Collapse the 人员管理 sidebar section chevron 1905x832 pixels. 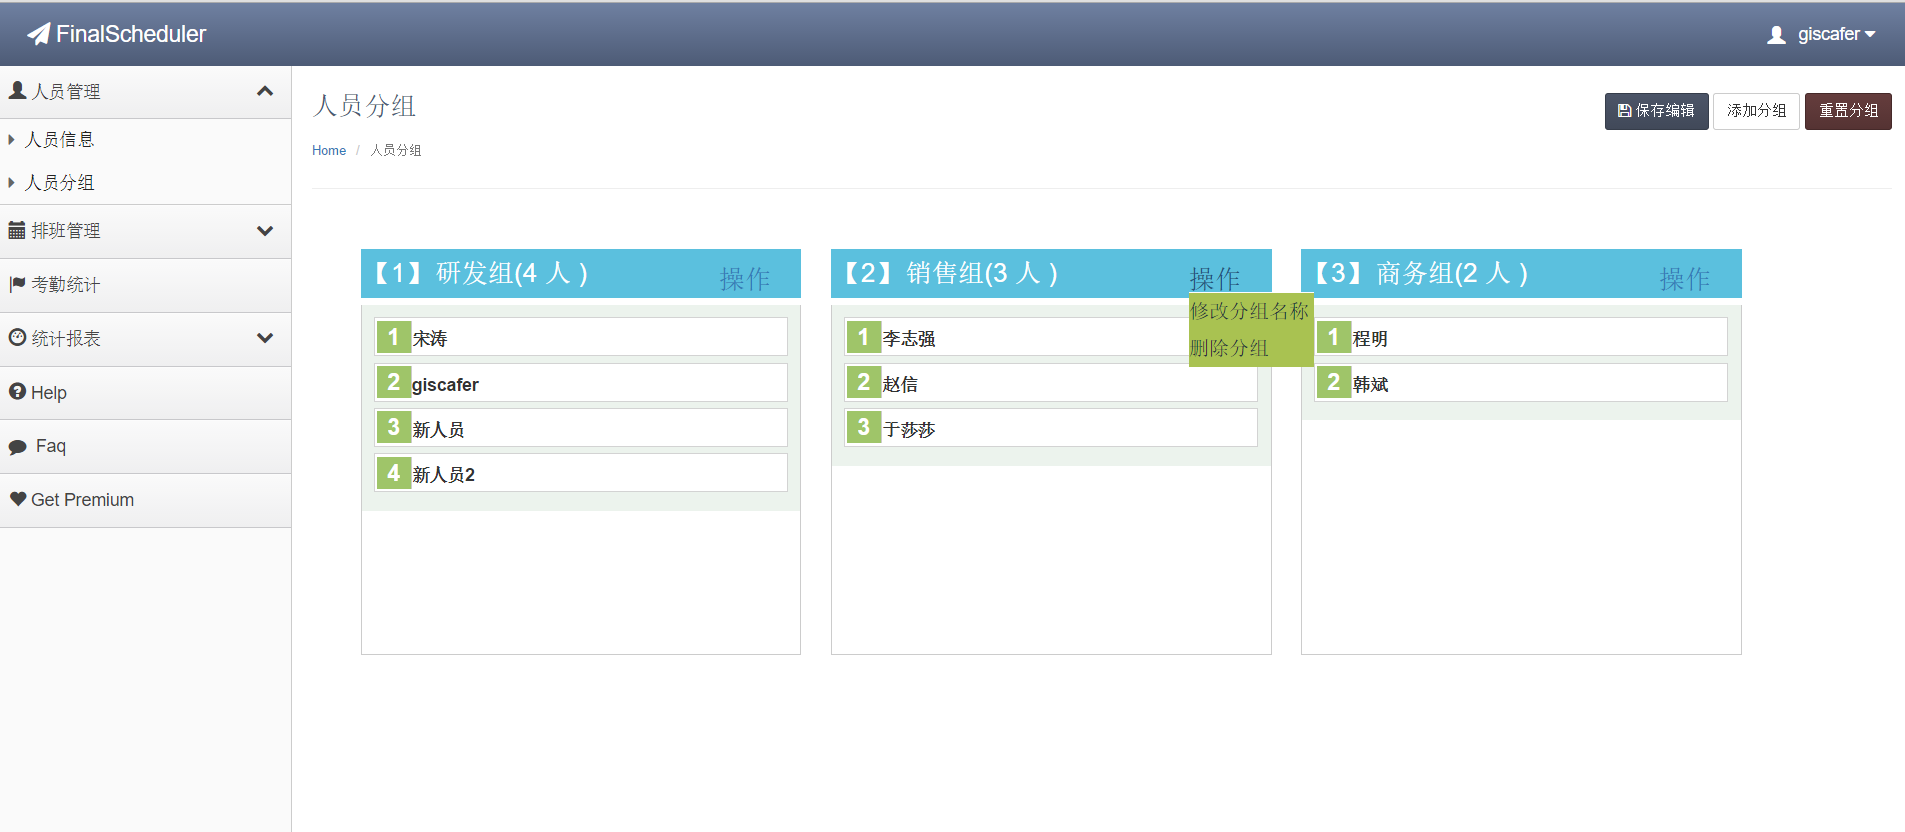pyautogui.click(x=265, y=91)
